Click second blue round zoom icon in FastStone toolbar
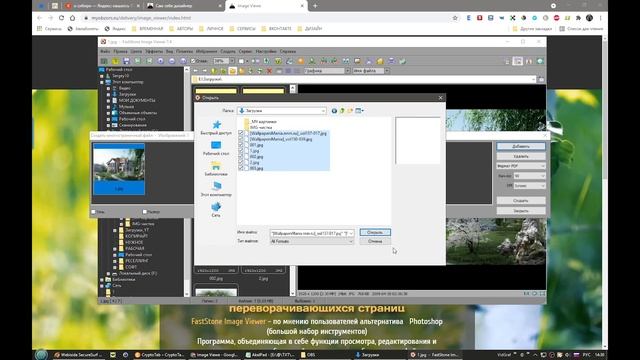 coord(172,61)
